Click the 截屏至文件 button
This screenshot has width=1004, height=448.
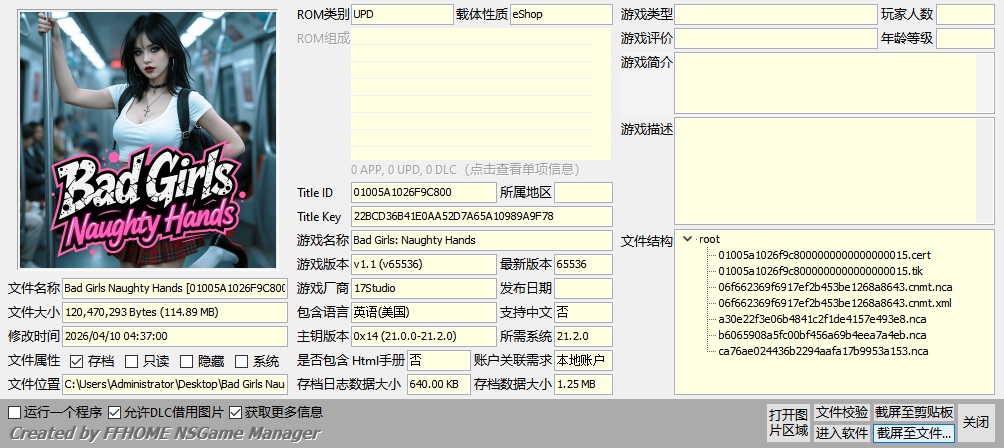[914, 433]
